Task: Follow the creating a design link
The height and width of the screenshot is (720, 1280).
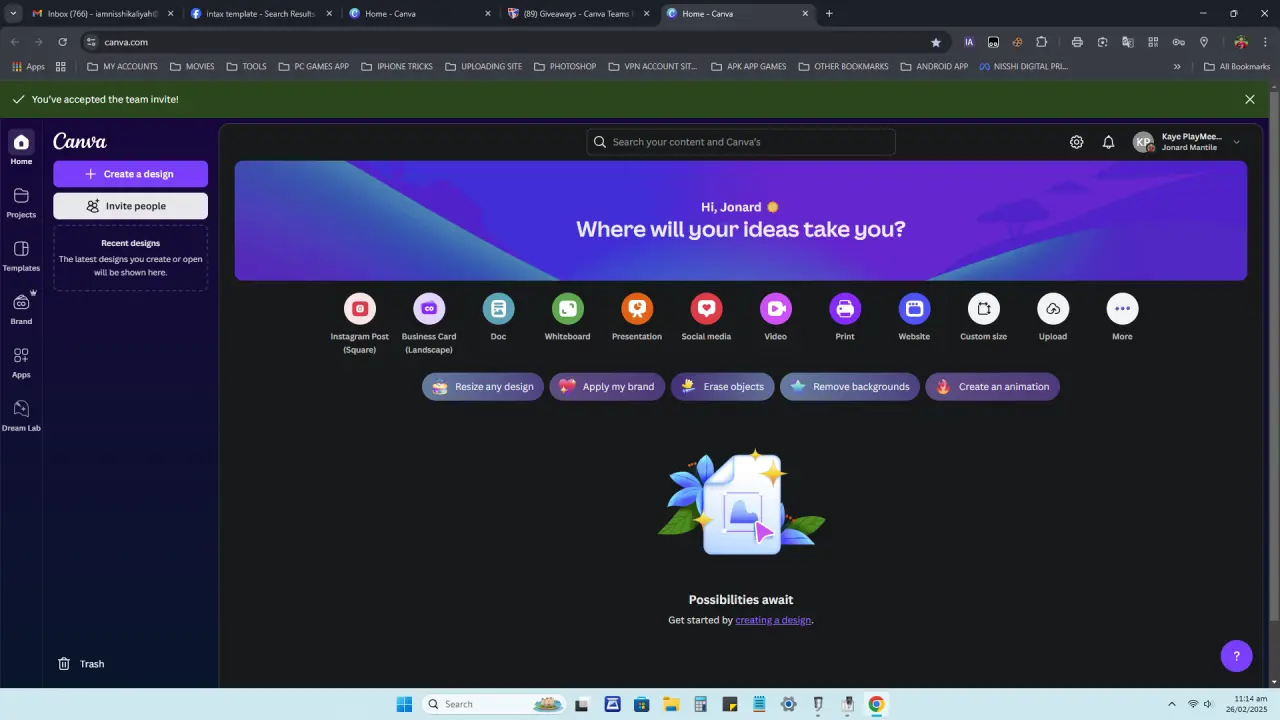Action: 773,620
